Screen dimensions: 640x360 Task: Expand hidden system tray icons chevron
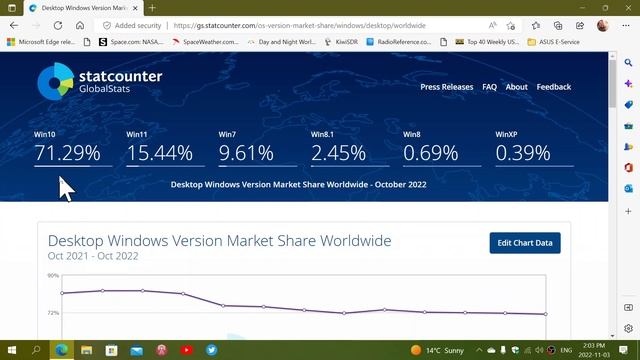tap(479, 350)
